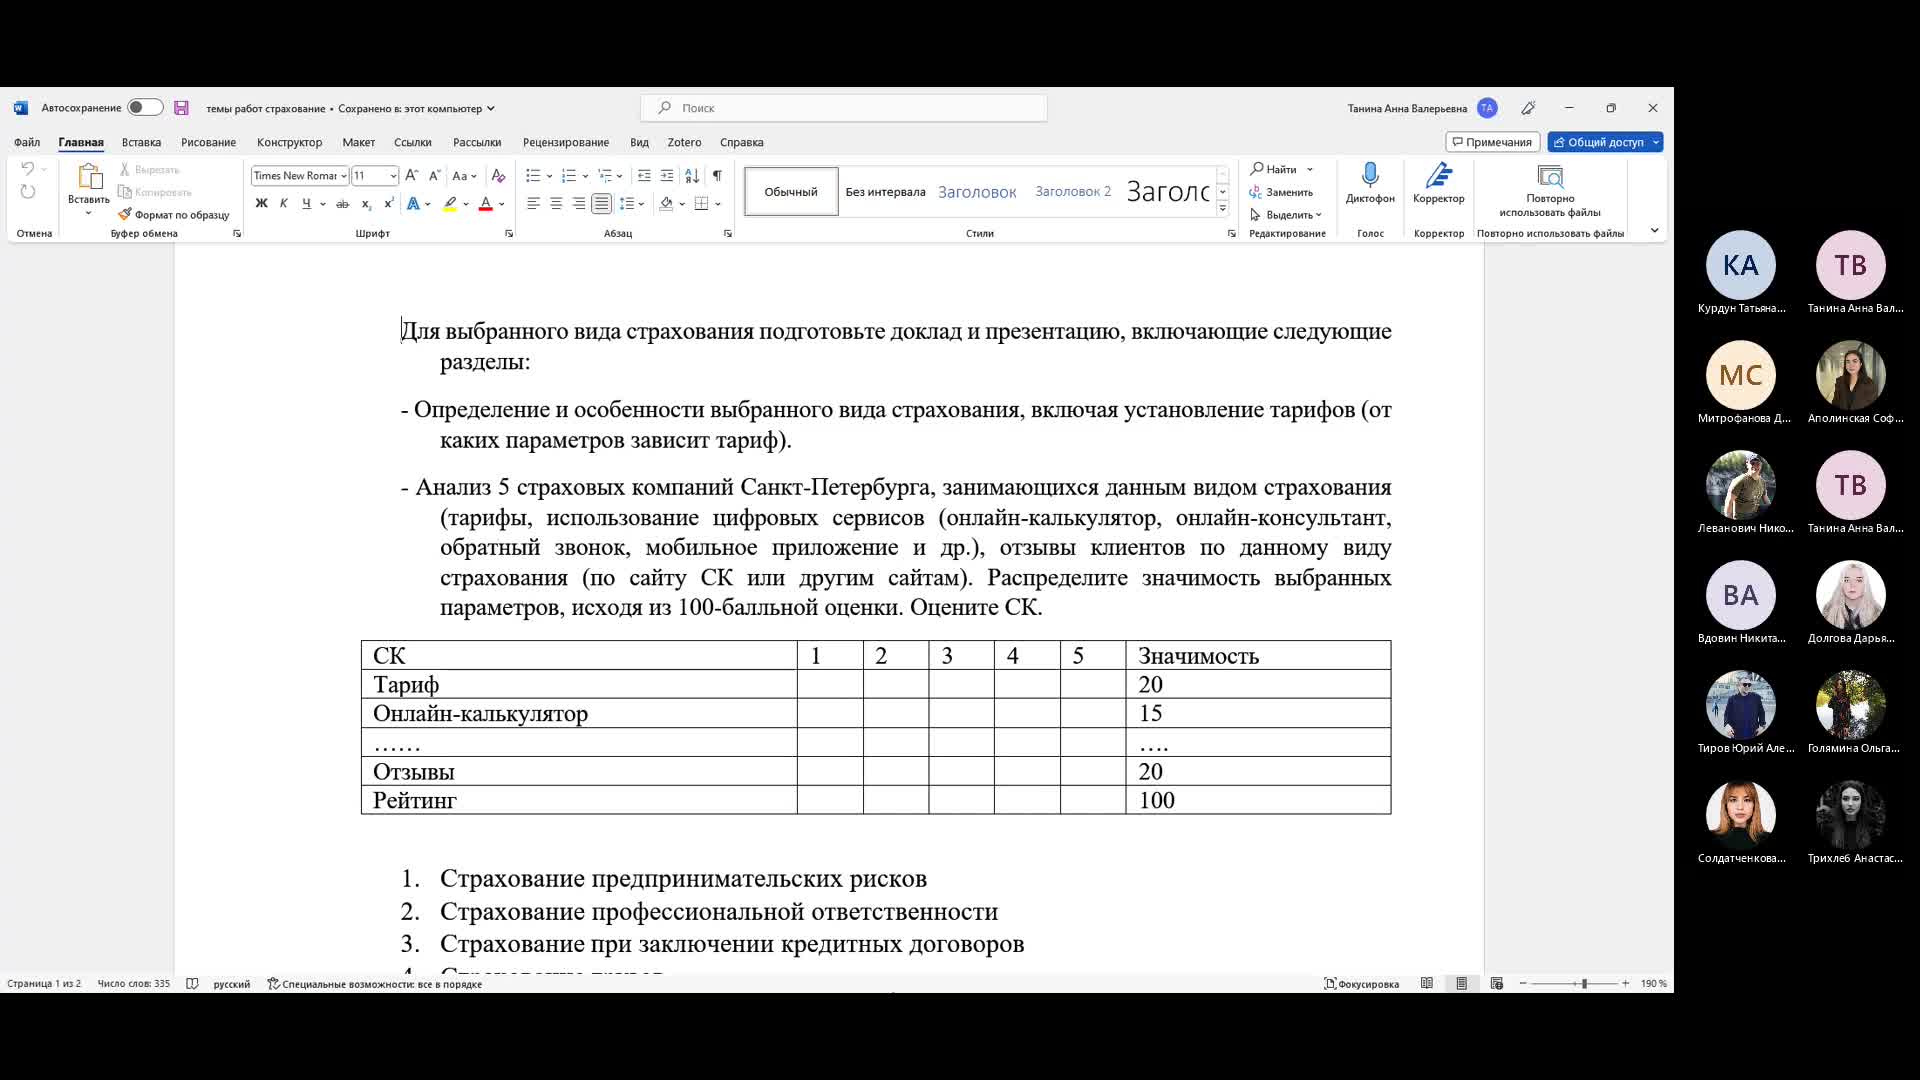
Task: Click word count (Число слов: 335)
Action: tap(134, 984)
